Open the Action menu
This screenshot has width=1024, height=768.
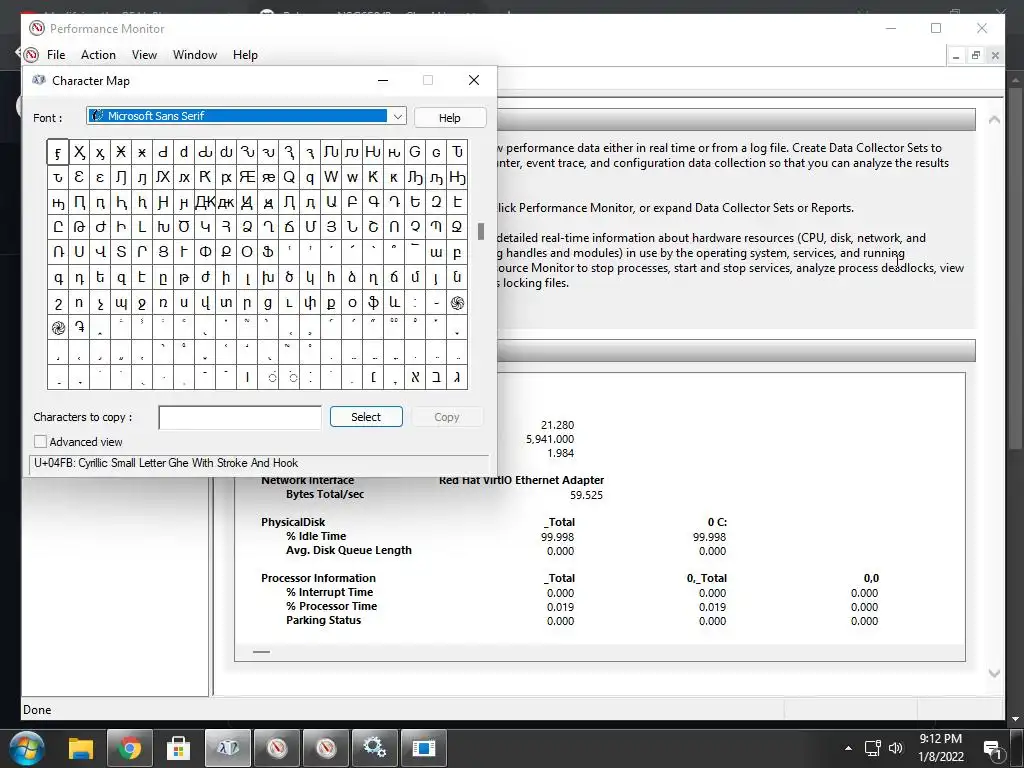point(98,55)
